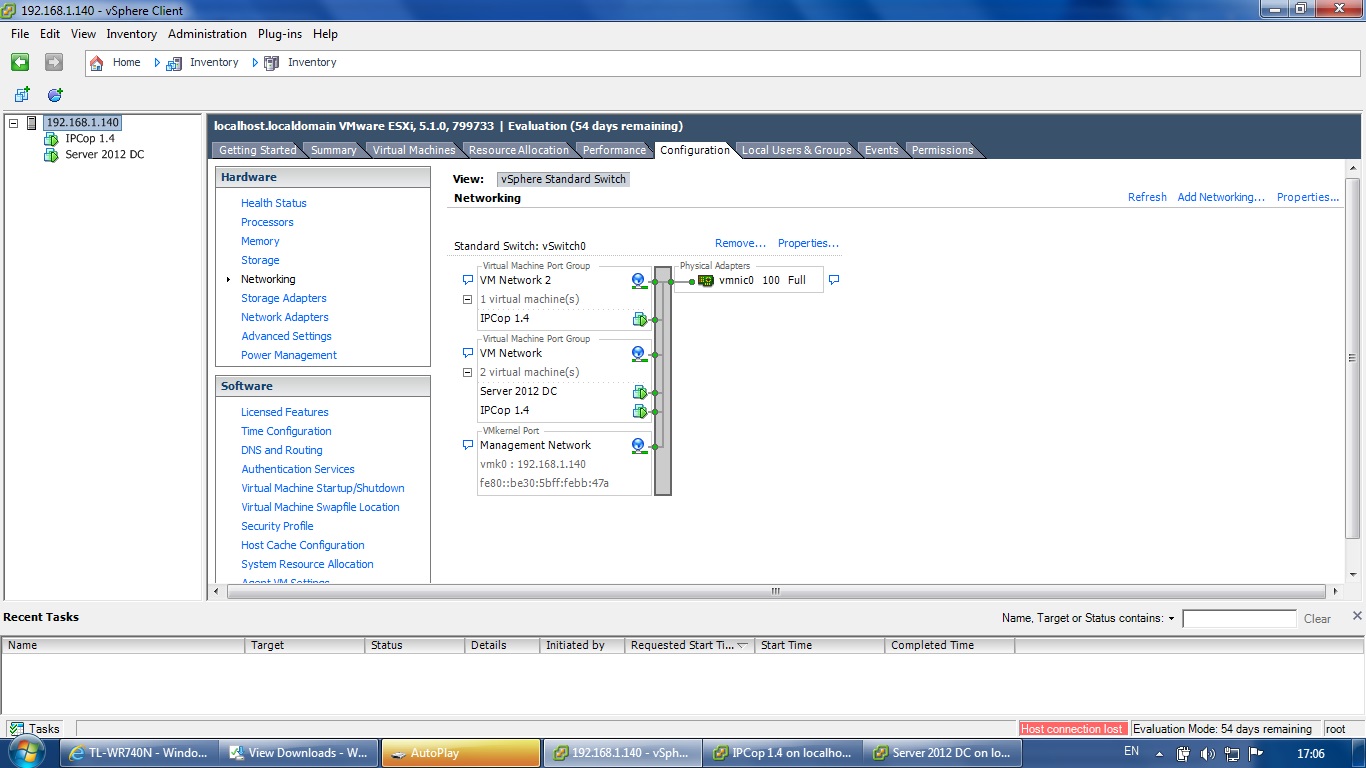Open the Windows Start menu
1366x768 pixels.
click(28, 752)
